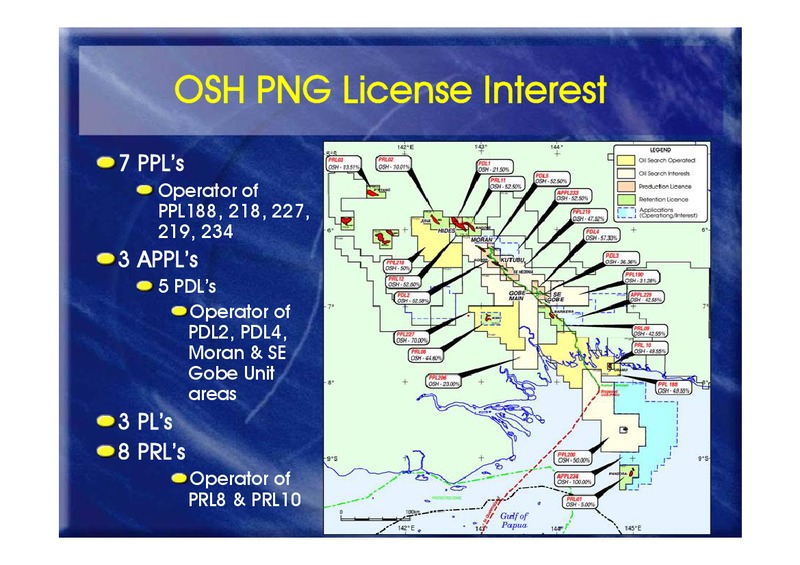This screenshot has width=800, height=565.
Task: Click the PPL227 OSH 70.00% map callout
Action: [411, 337]
